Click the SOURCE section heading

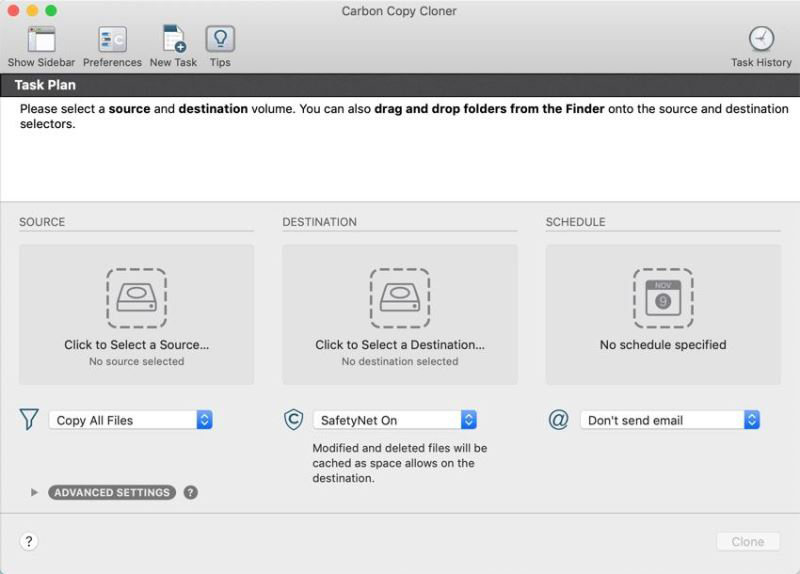tap(42, 222)
